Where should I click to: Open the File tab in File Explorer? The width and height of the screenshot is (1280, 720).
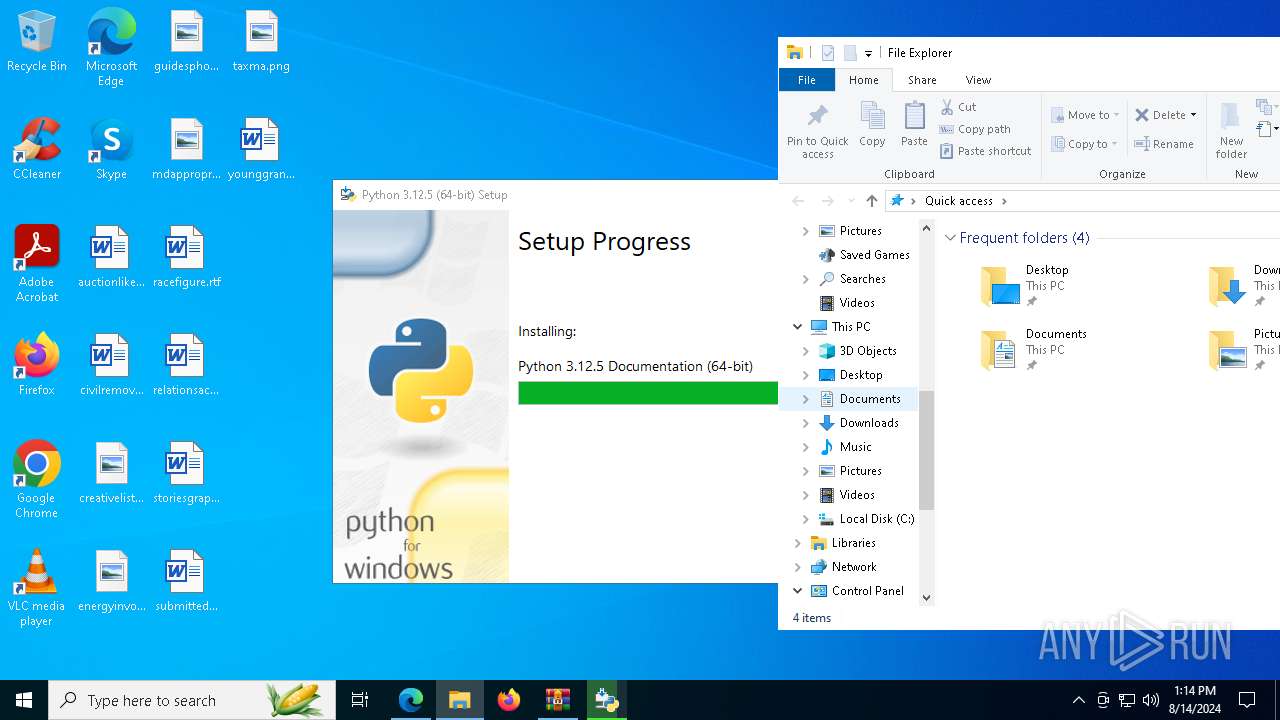[x=806, y=80]
